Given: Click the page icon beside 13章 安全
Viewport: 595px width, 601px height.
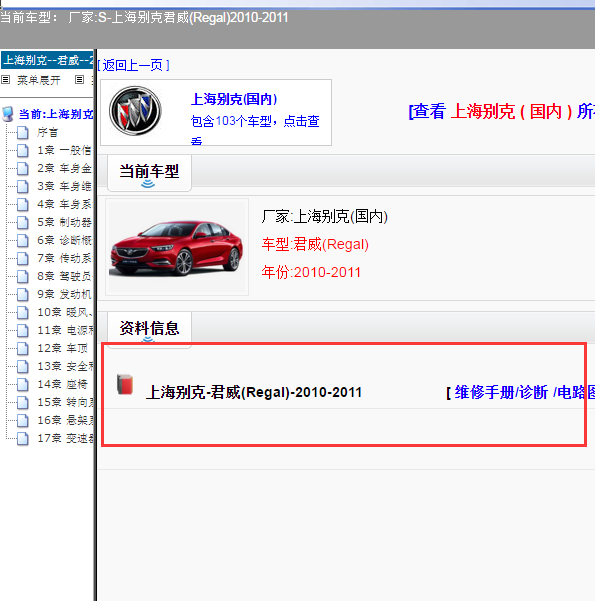Looking at the screenshot, I should point(23,367).
